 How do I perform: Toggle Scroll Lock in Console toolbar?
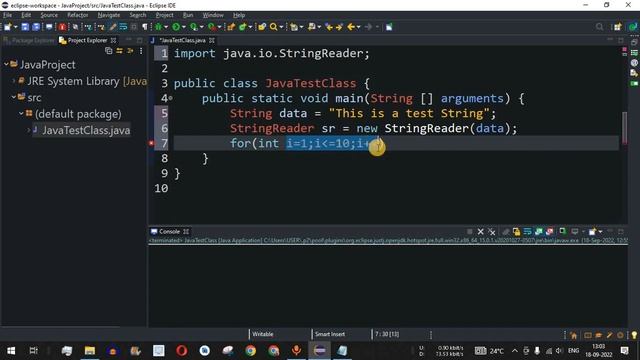tap(516, 232)
